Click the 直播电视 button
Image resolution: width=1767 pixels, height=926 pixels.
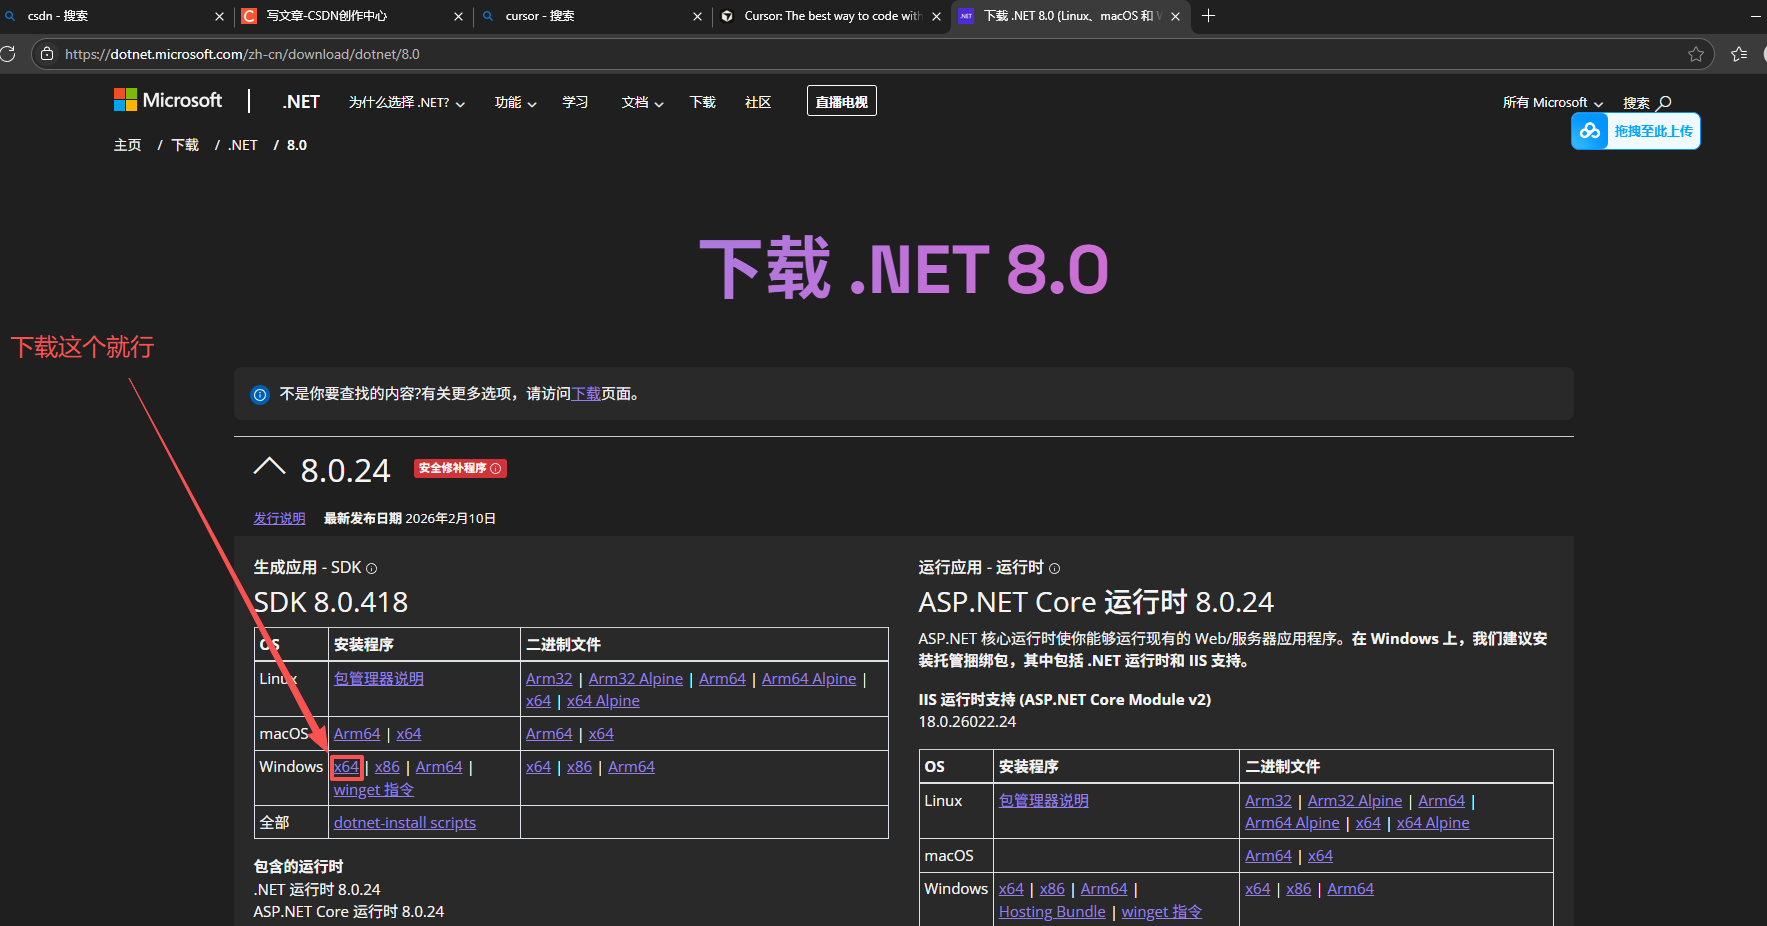click(x=842, y=101)
